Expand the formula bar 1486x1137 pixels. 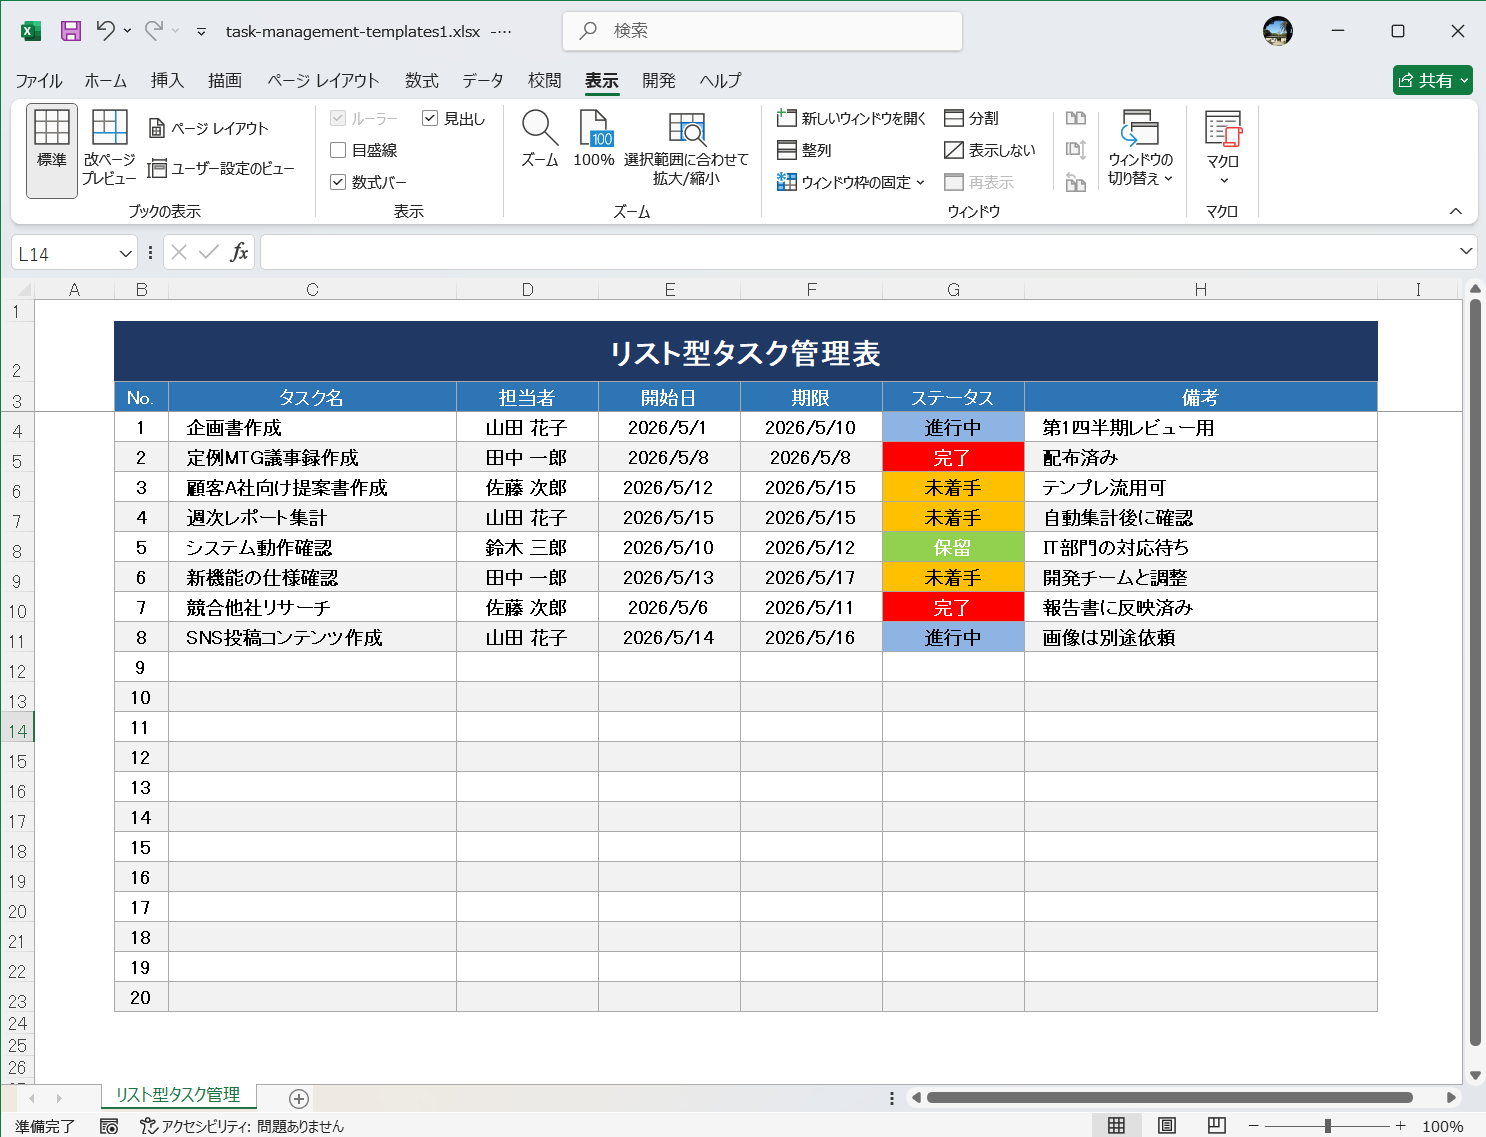[x=1466, y=252]
